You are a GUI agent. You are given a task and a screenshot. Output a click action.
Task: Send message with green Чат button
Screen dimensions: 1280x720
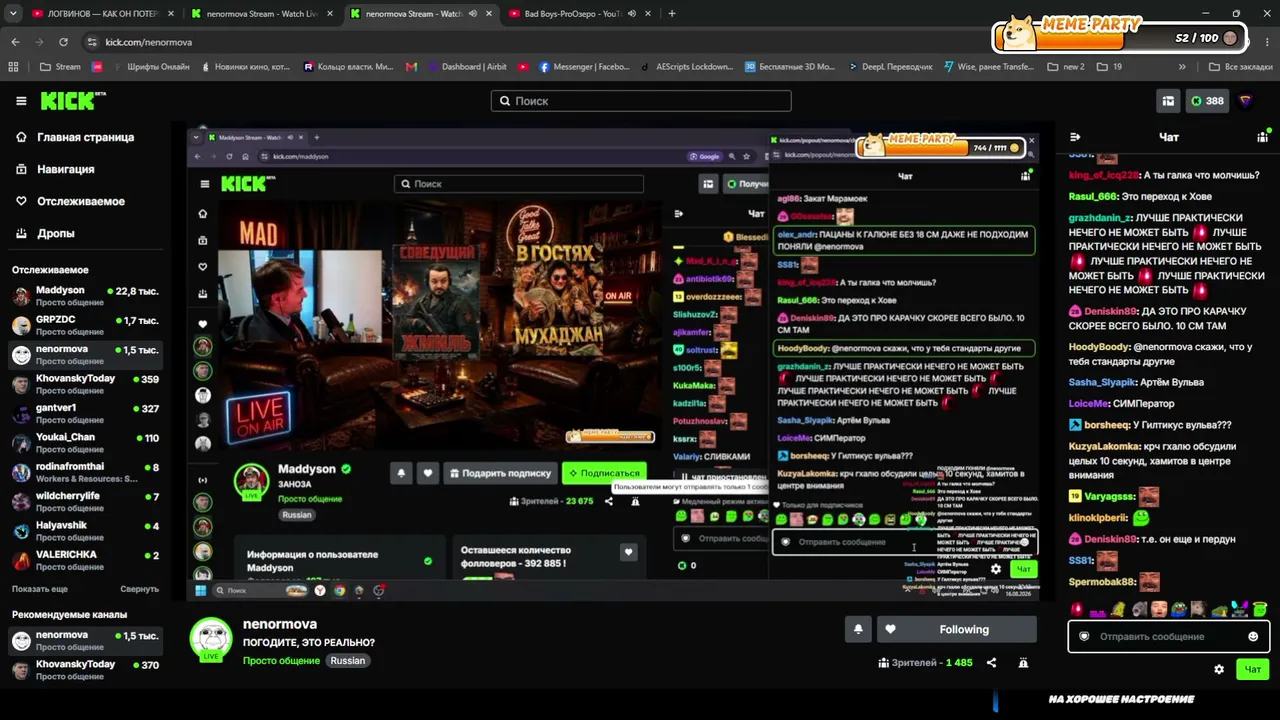(x=1253, y=669)
